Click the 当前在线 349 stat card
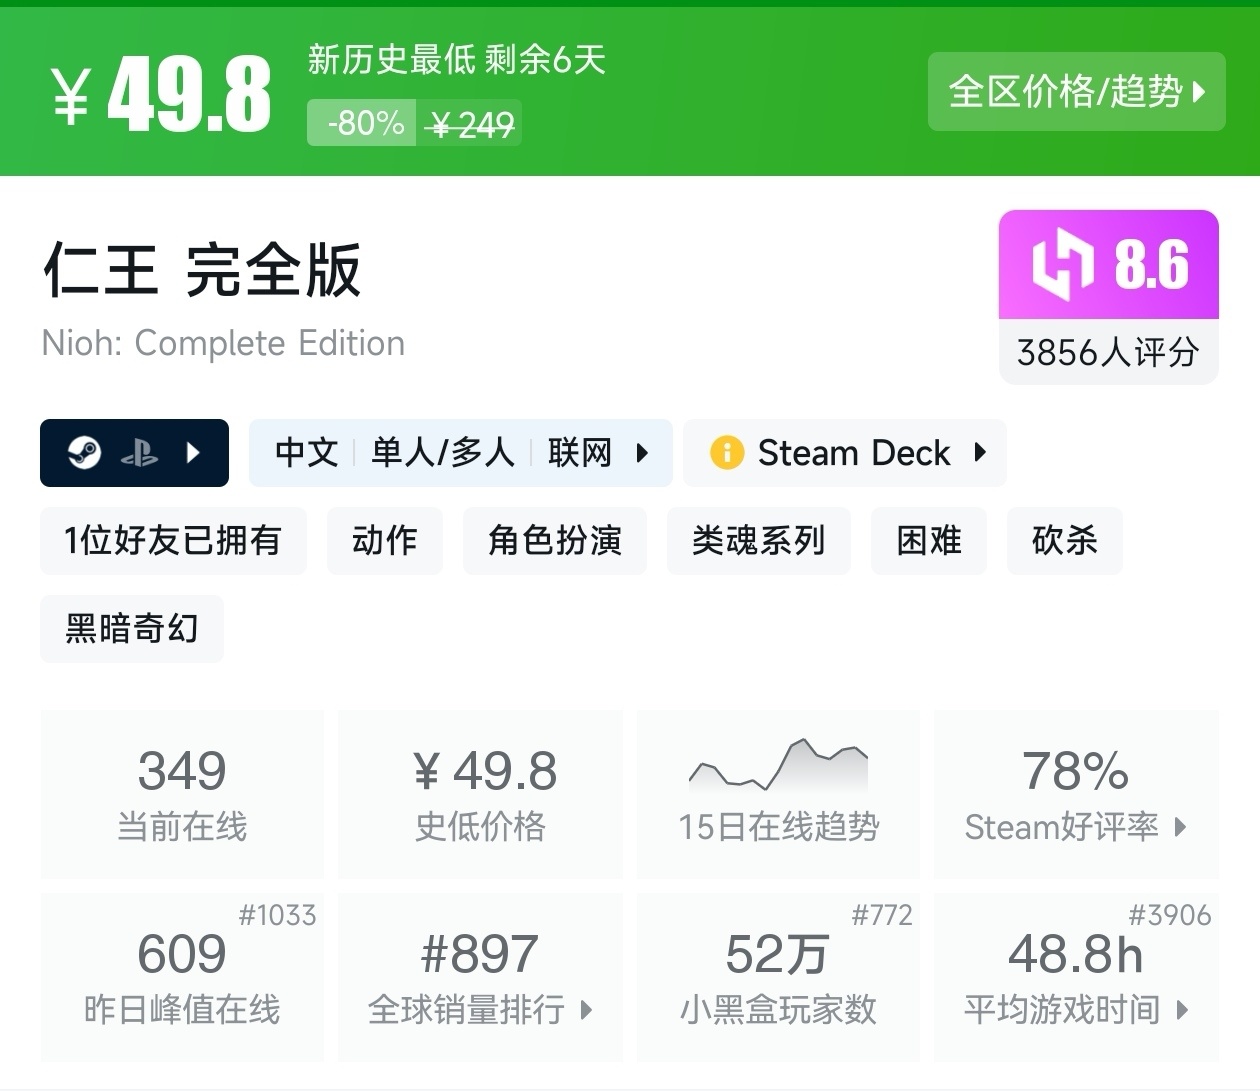The height and width of the screenshot is (1091, 1260). (x=182, y=795)
